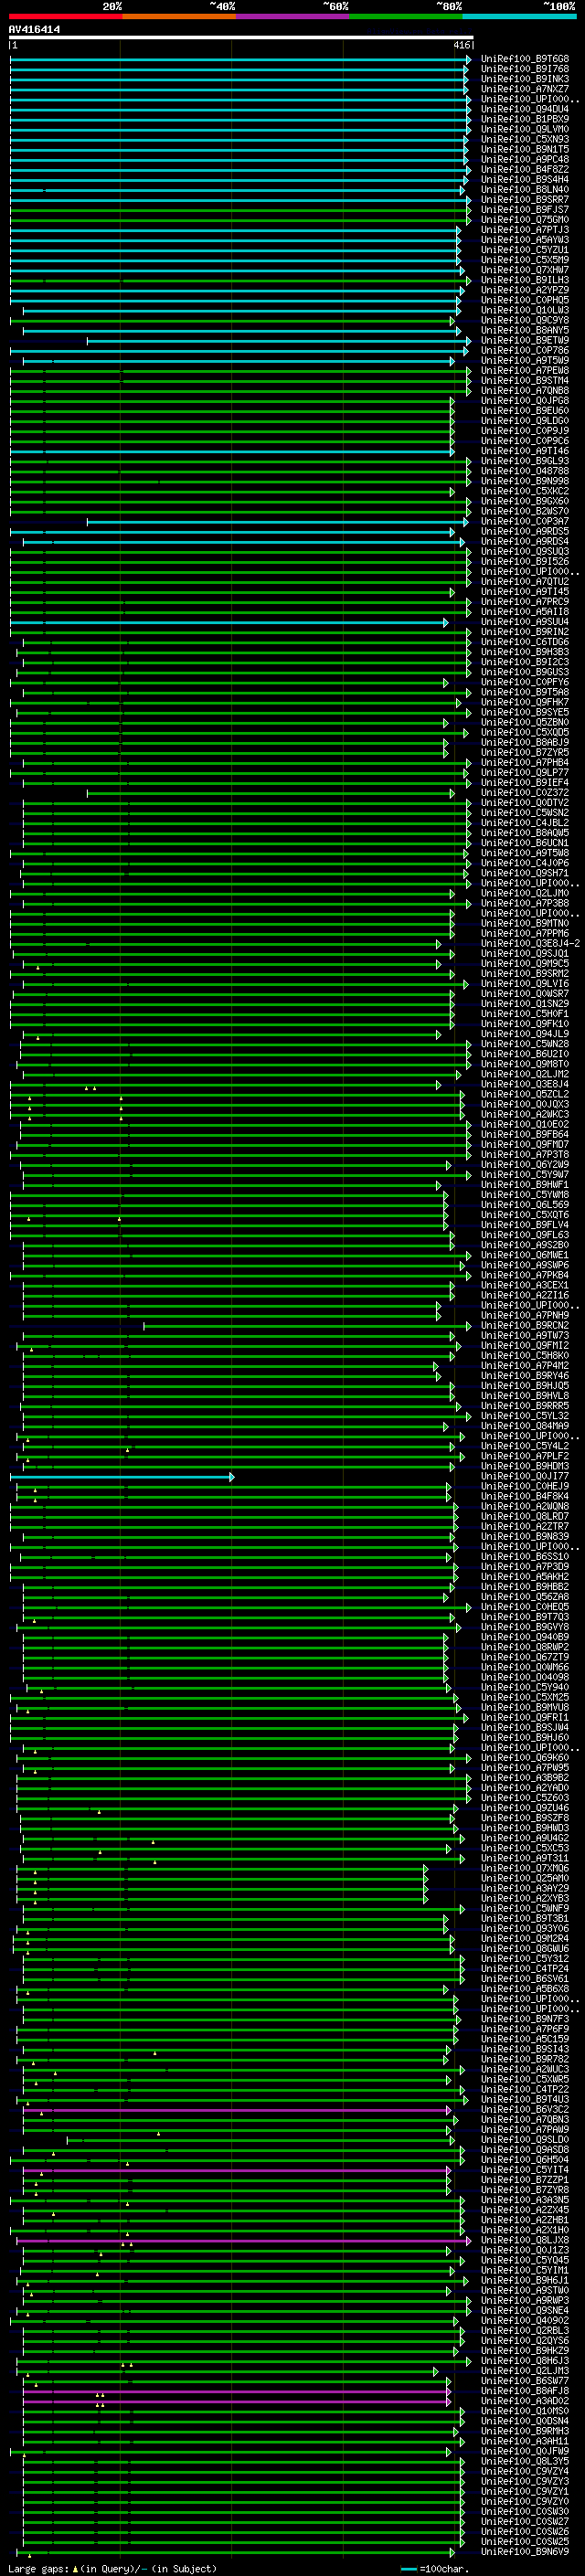Open the UniRef100_A9PC48 entry
Screen dimensions: 585x2576
[525, 159]
